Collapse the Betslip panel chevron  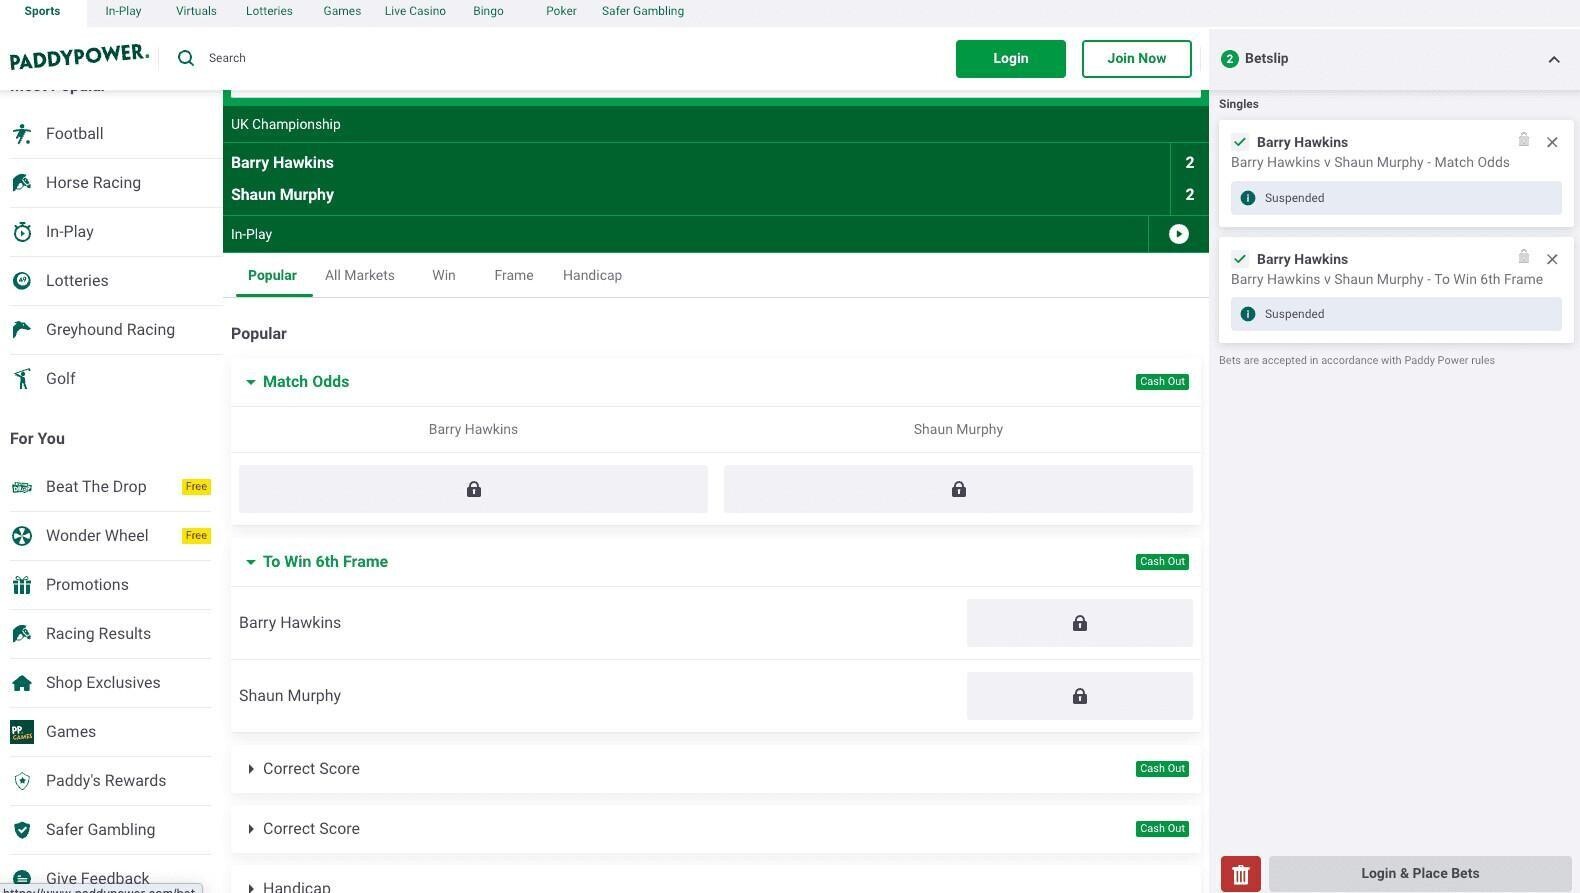1554,59
